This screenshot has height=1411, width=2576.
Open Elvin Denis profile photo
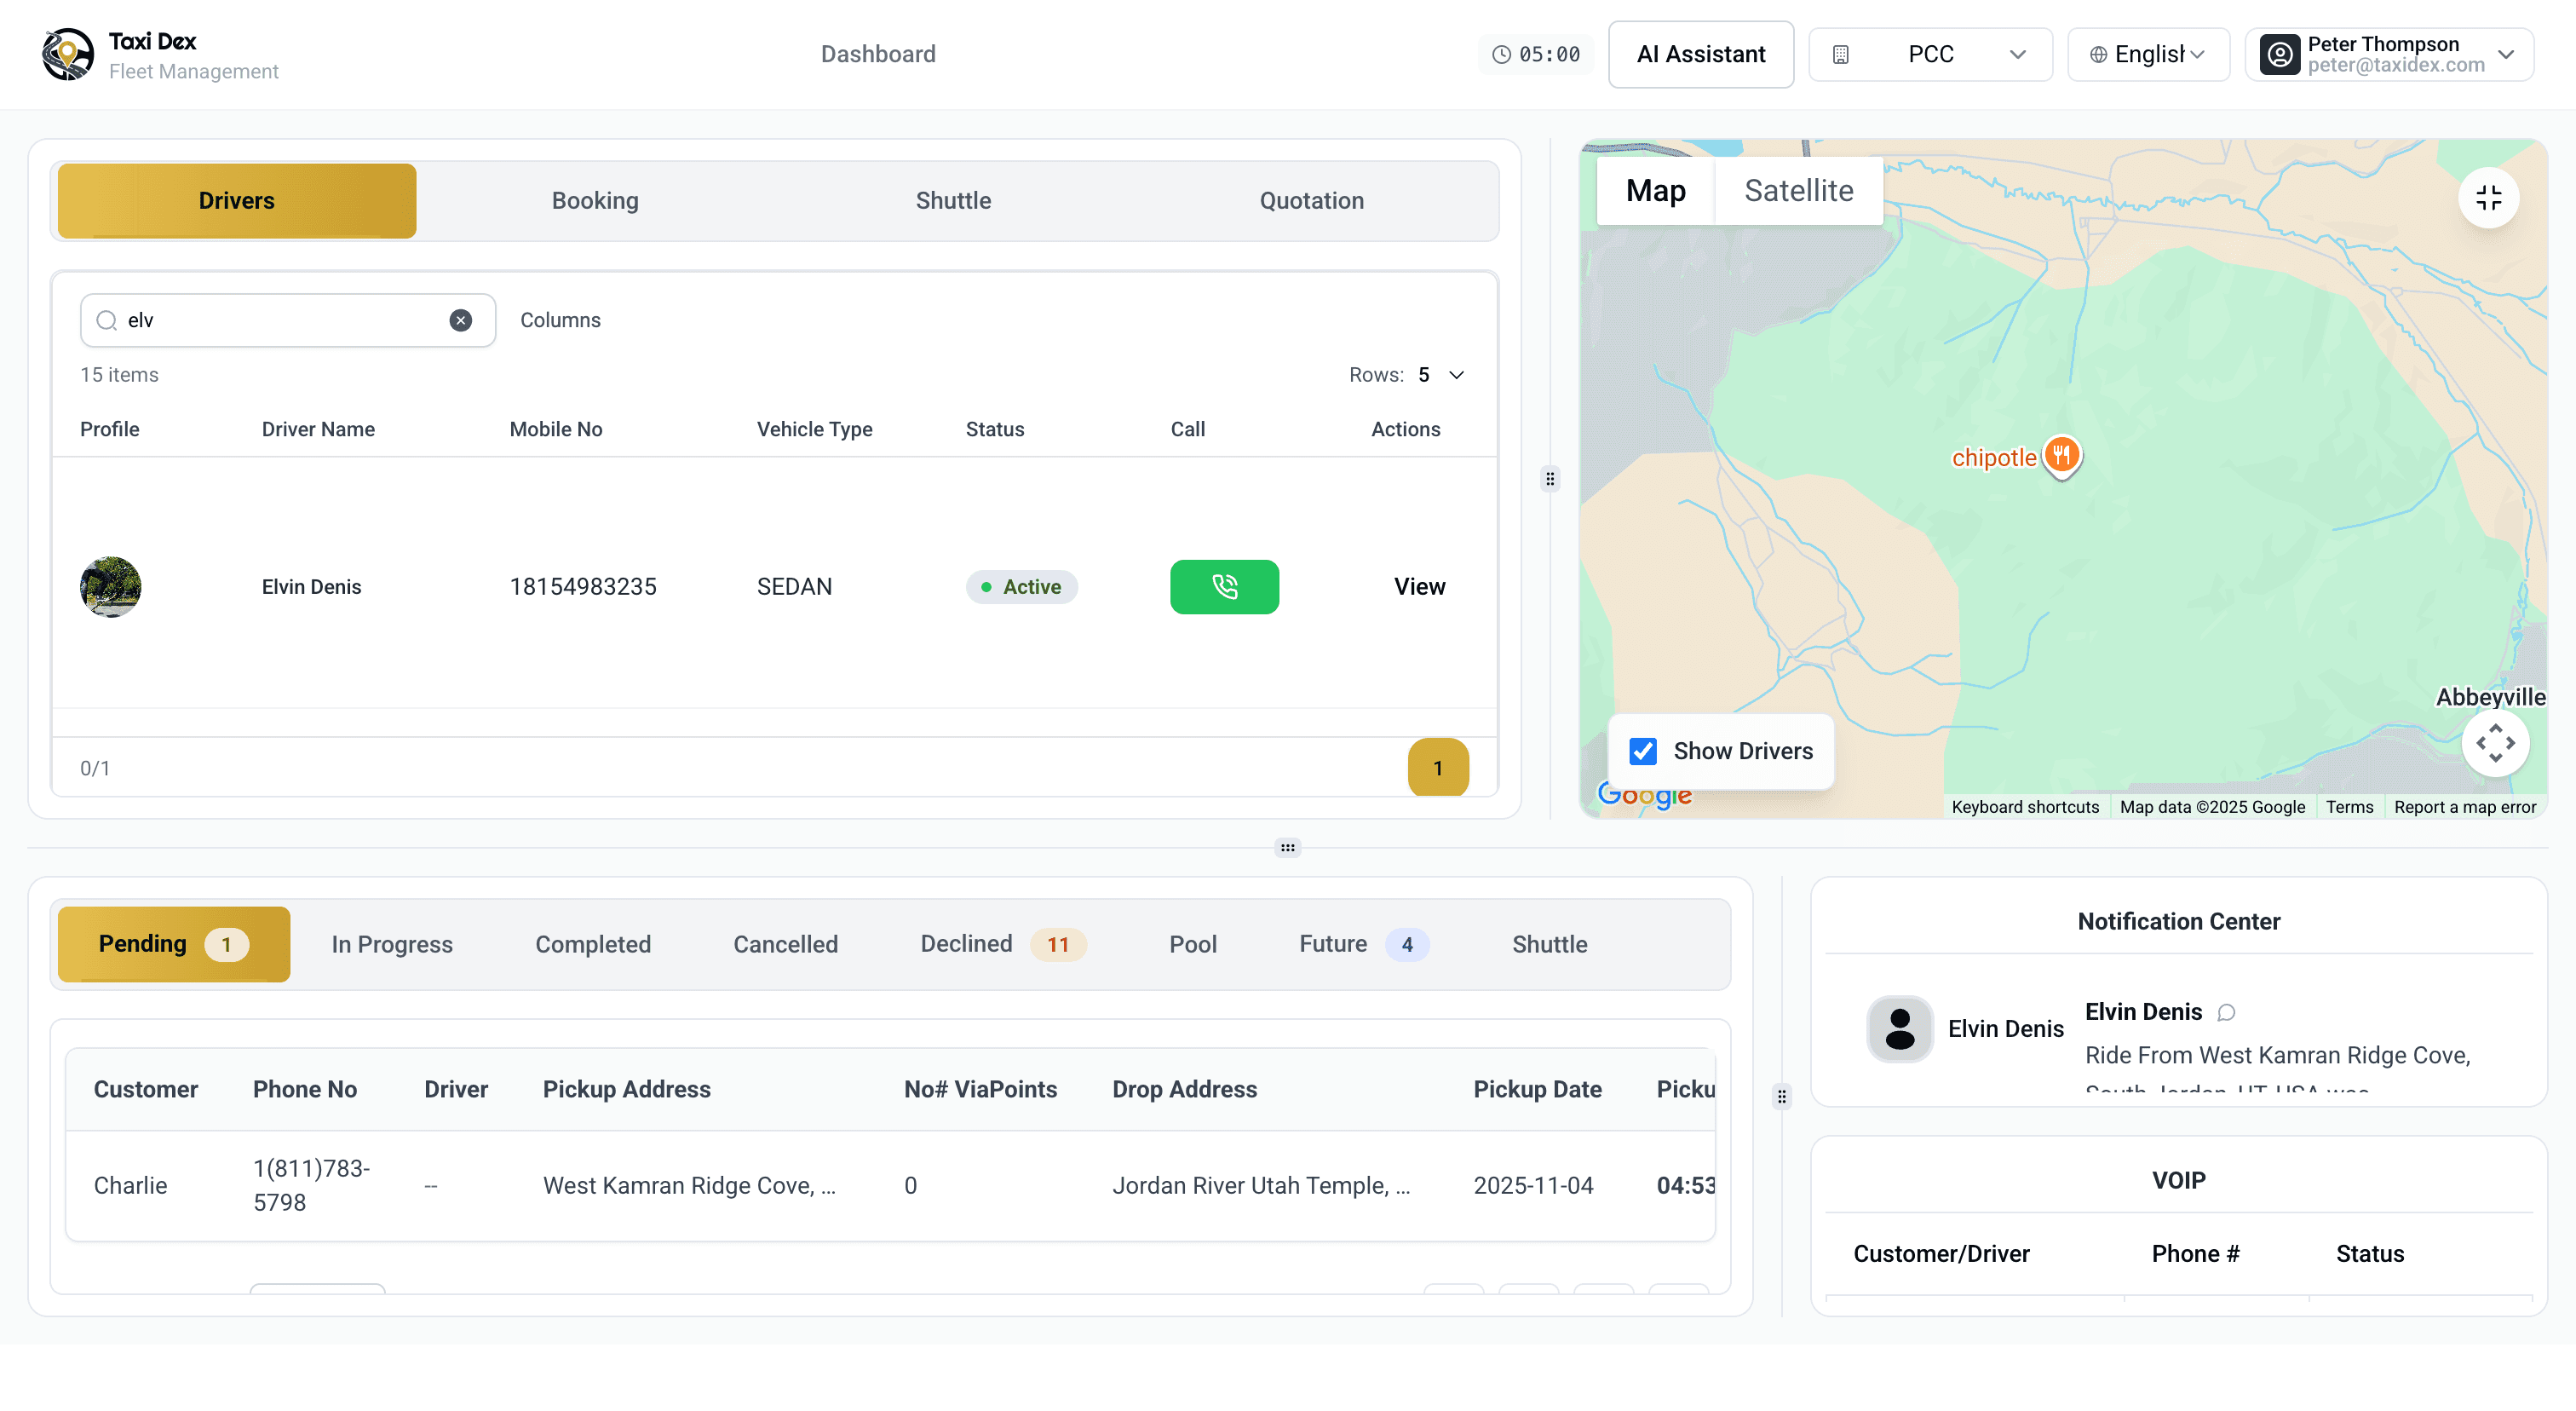[110, 587]
